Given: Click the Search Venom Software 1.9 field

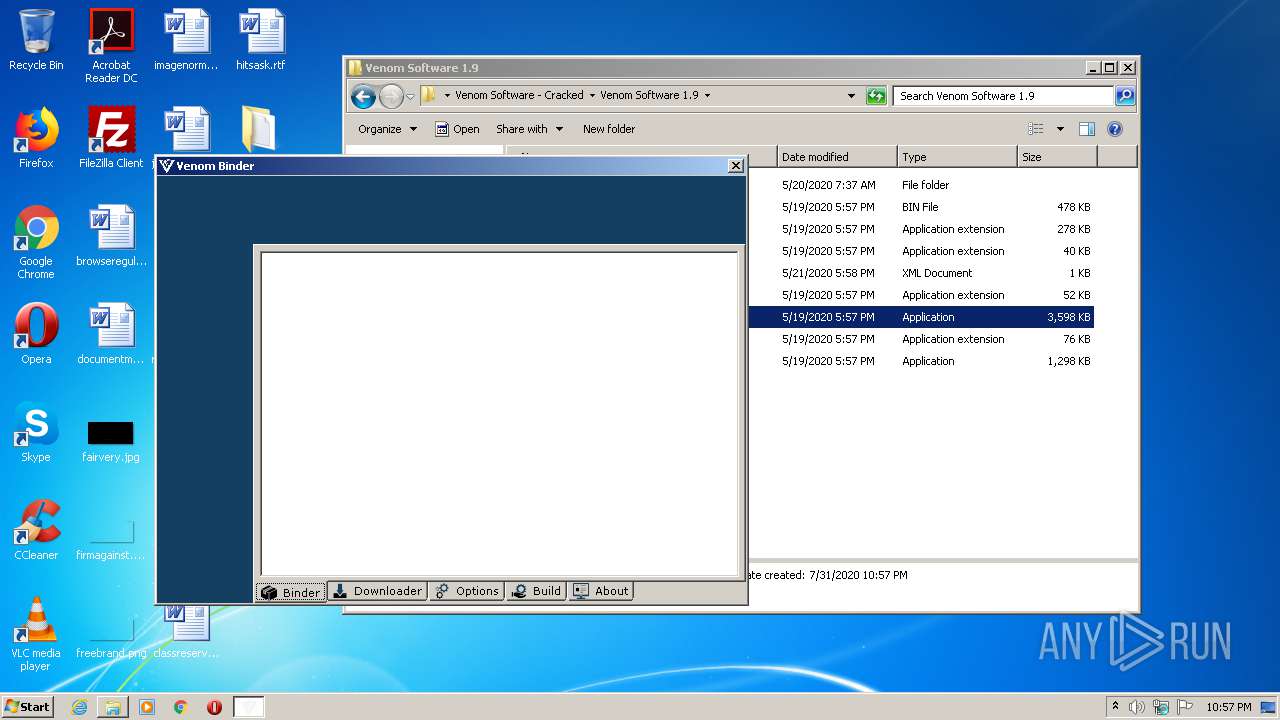Looking at the screenshot, I should click(1003, 96).
